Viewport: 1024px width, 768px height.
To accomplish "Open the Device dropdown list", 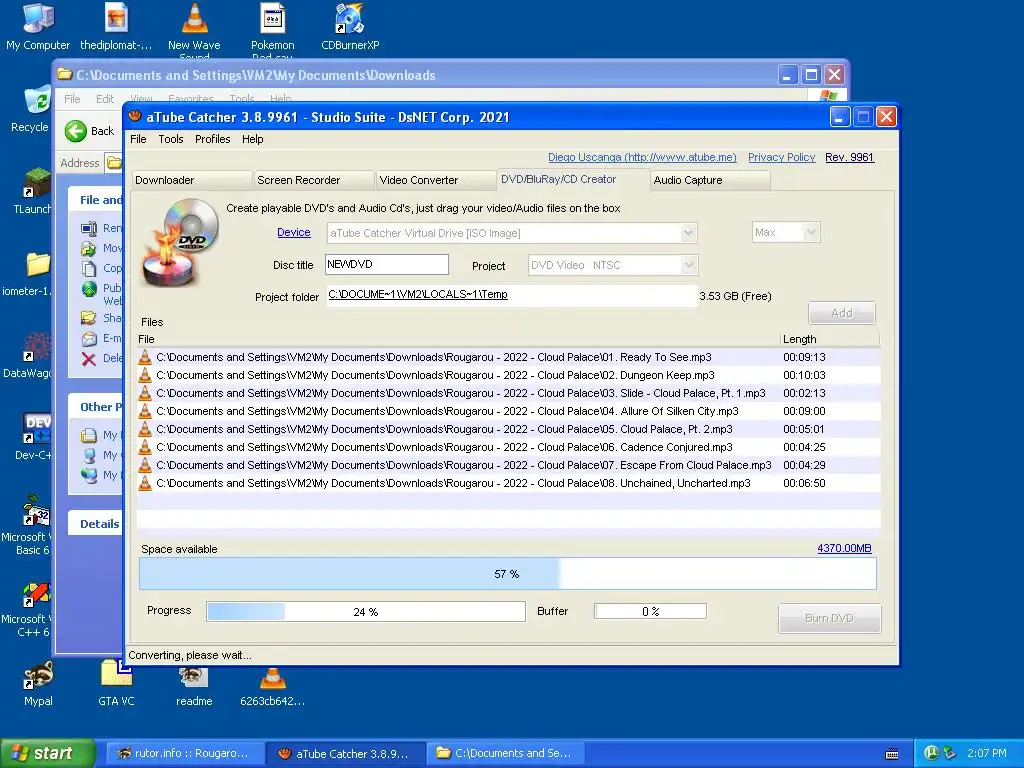I will point(688,233).
